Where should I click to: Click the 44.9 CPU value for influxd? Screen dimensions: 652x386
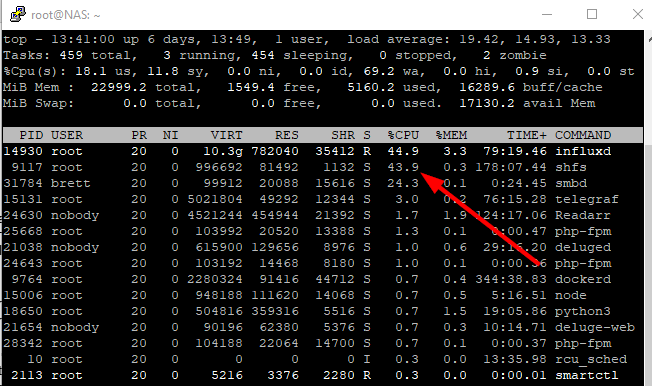(x=403, y=151)
